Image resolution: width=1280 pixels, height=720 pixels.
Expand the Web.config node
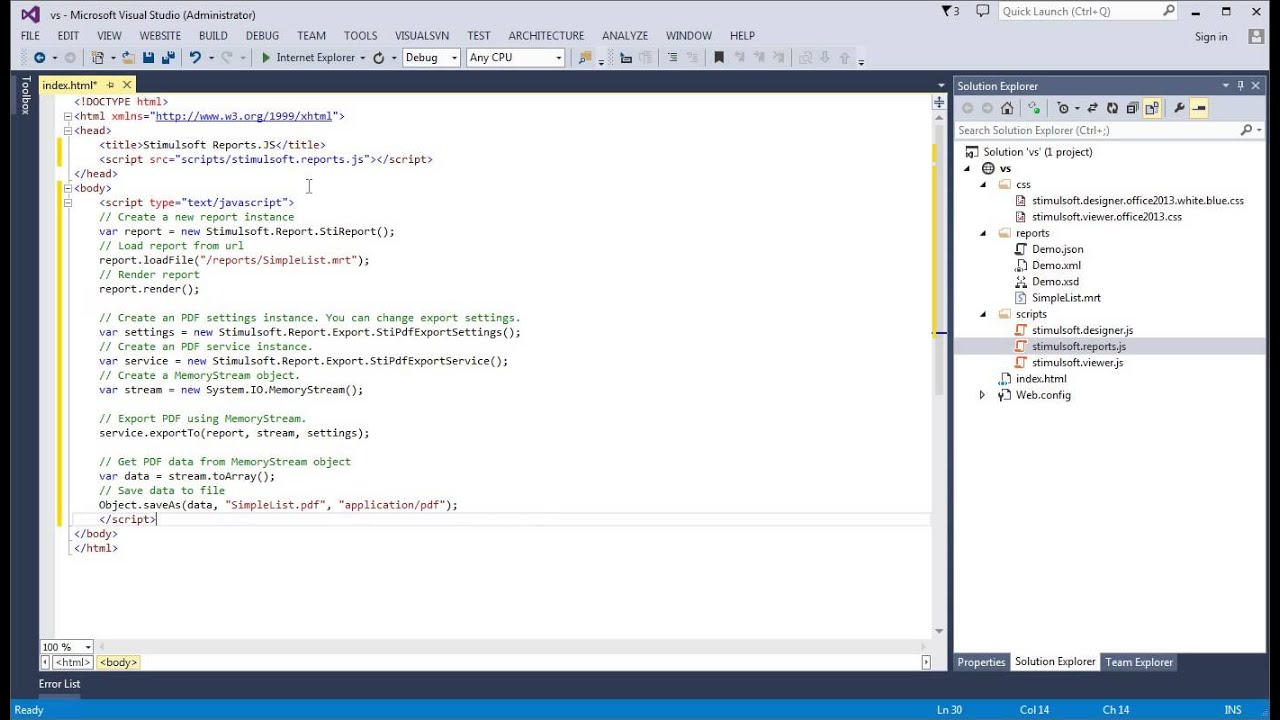tap(982, 395)
